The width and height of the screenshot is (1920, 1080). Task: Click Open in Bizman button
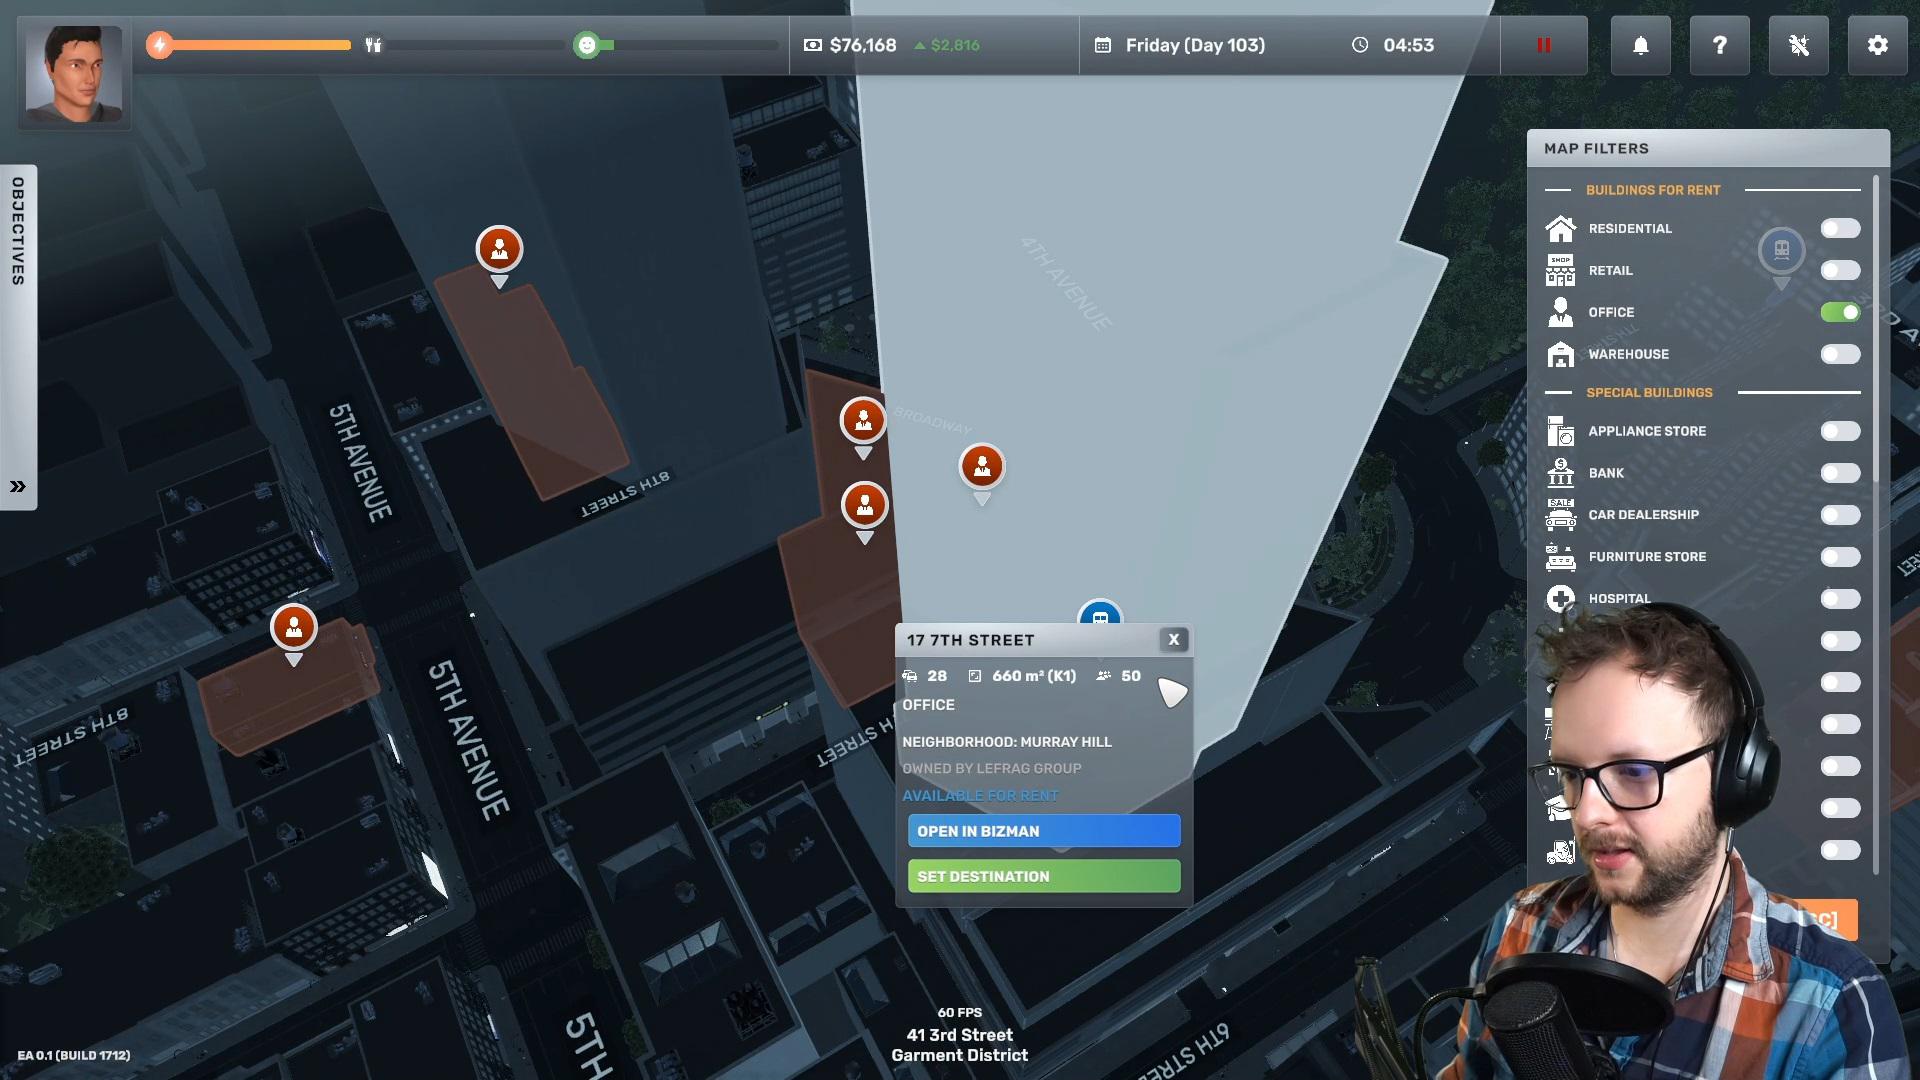pyautogui.click(x=1044, y=831)
